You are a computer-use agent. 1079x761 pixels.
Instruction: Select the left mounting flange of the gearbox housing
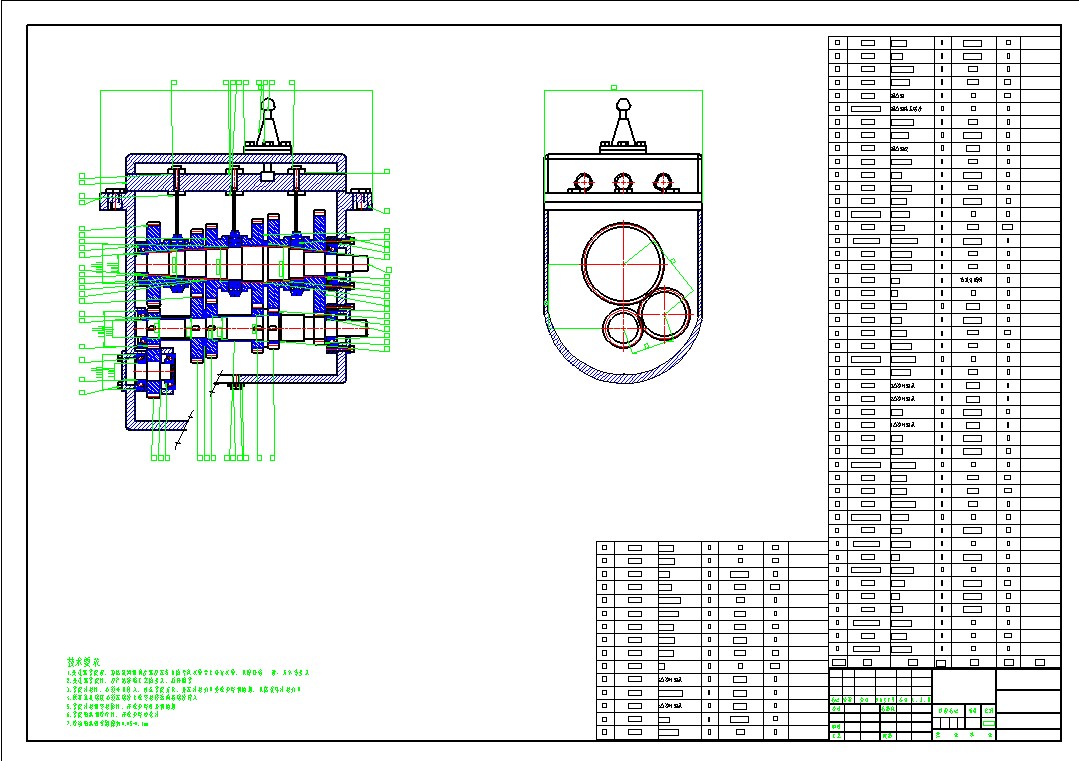[x=111, y=201]
